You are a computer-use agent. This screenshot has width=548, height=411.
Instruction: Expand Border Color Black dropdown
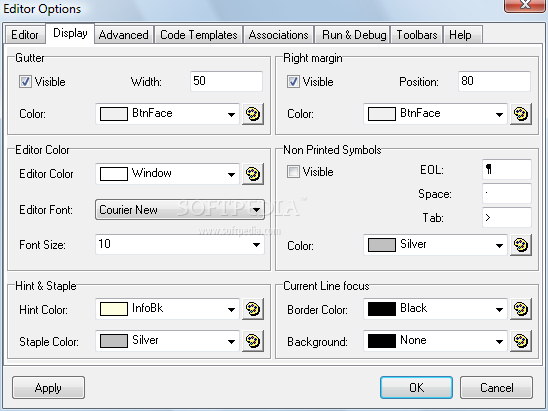tap(499, 309)
